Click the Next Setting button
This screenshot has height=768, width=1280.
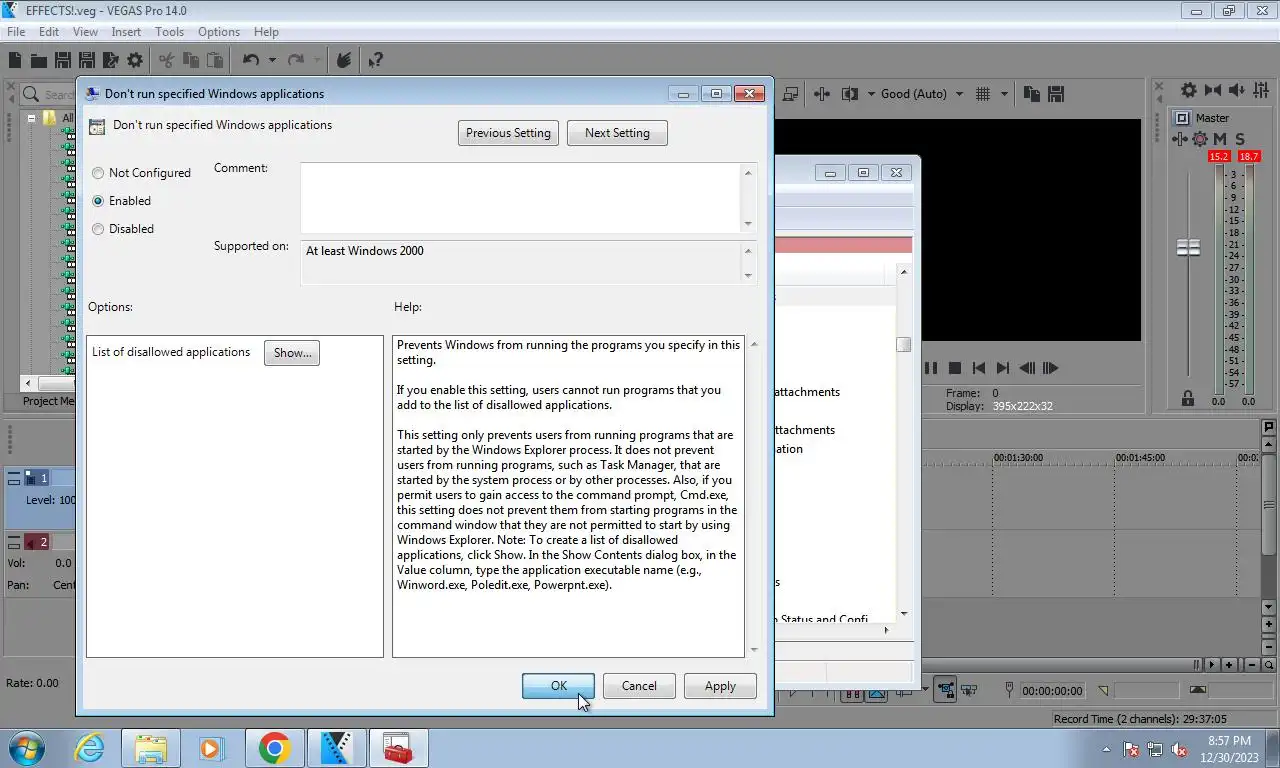click(x=617, y=133)
